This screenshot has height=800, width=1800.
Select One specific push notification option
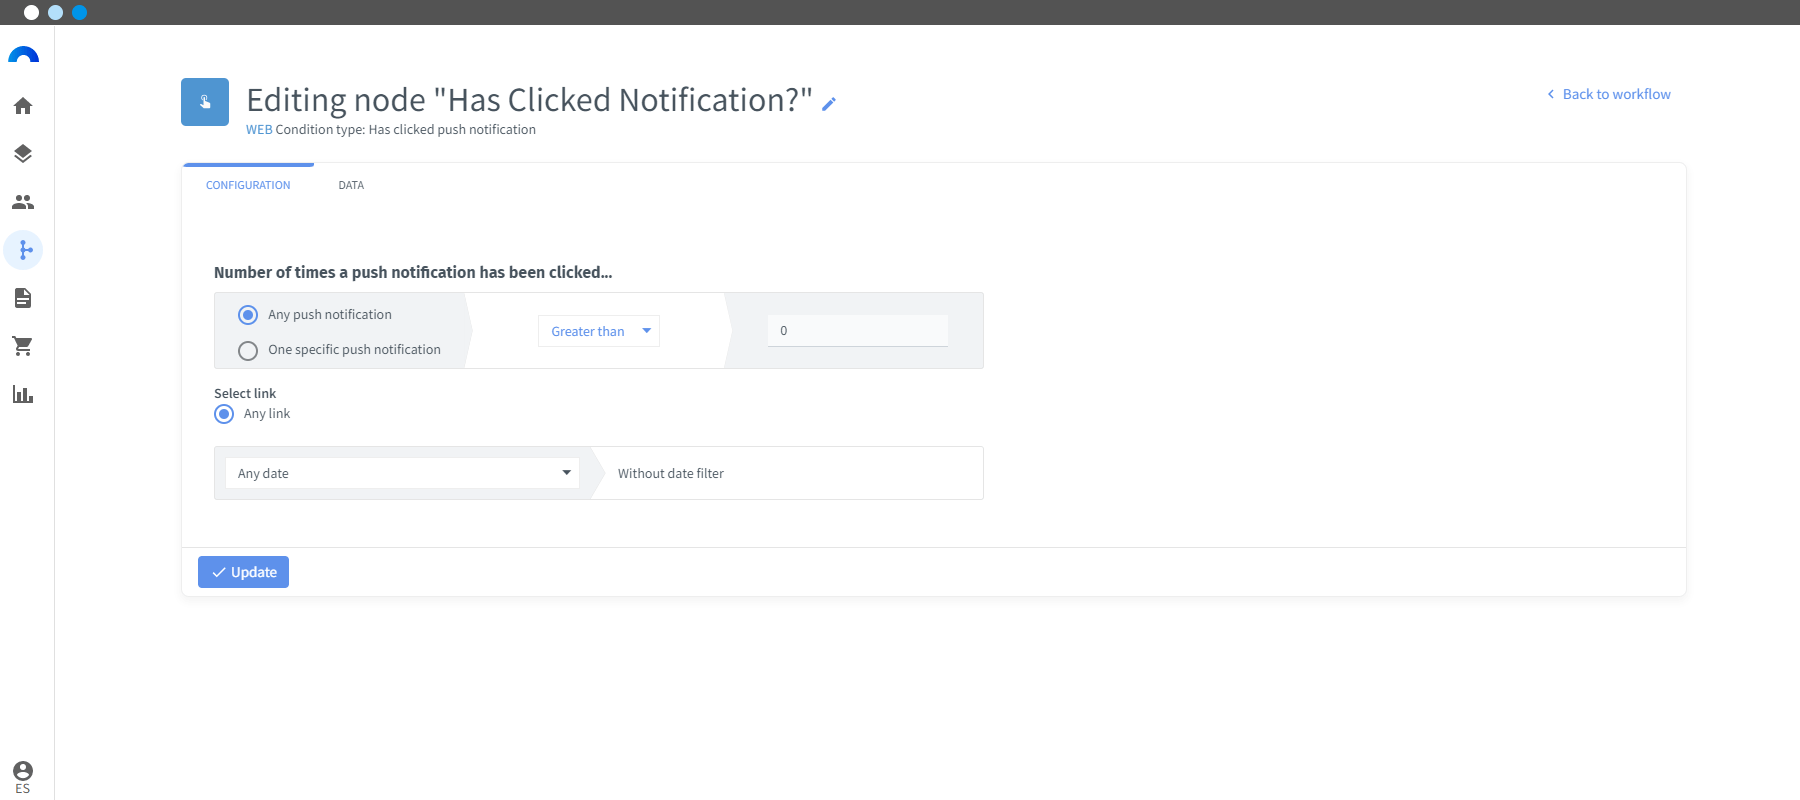point(248,350)
